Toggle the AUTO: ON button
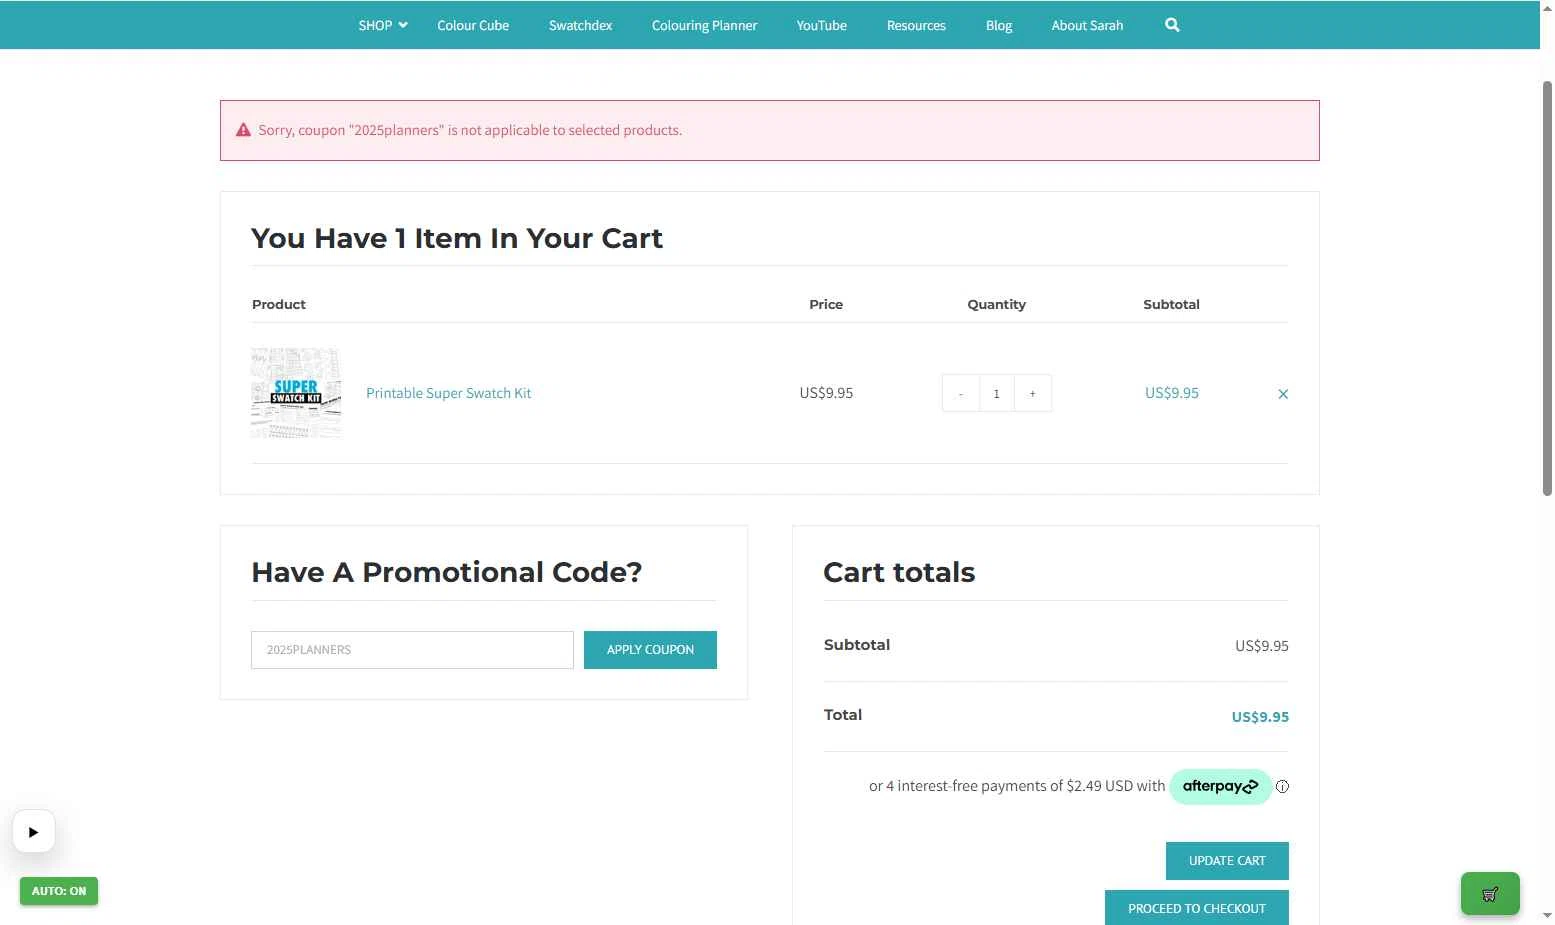Image resolution: width=1555 pixels, height=925 pixels. [x=59, y=891]
